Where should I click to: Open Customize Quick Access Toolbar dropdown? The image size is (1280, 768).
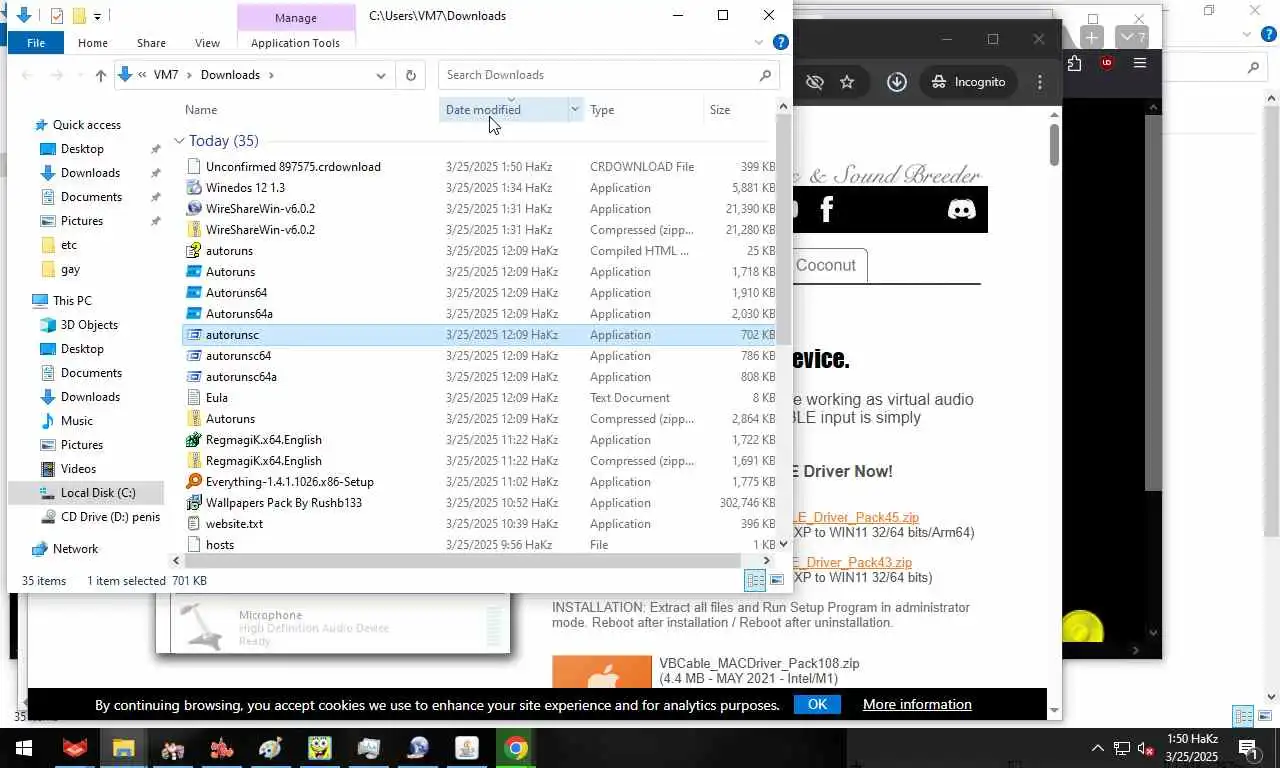[97, 16]
